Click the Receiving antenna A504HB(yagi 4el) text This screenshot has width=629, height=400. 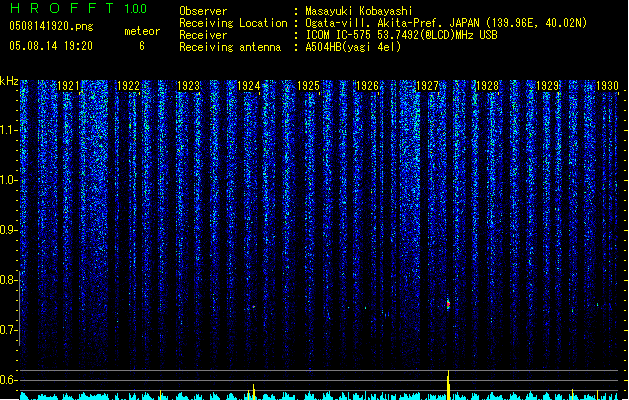tap(353, 47)
